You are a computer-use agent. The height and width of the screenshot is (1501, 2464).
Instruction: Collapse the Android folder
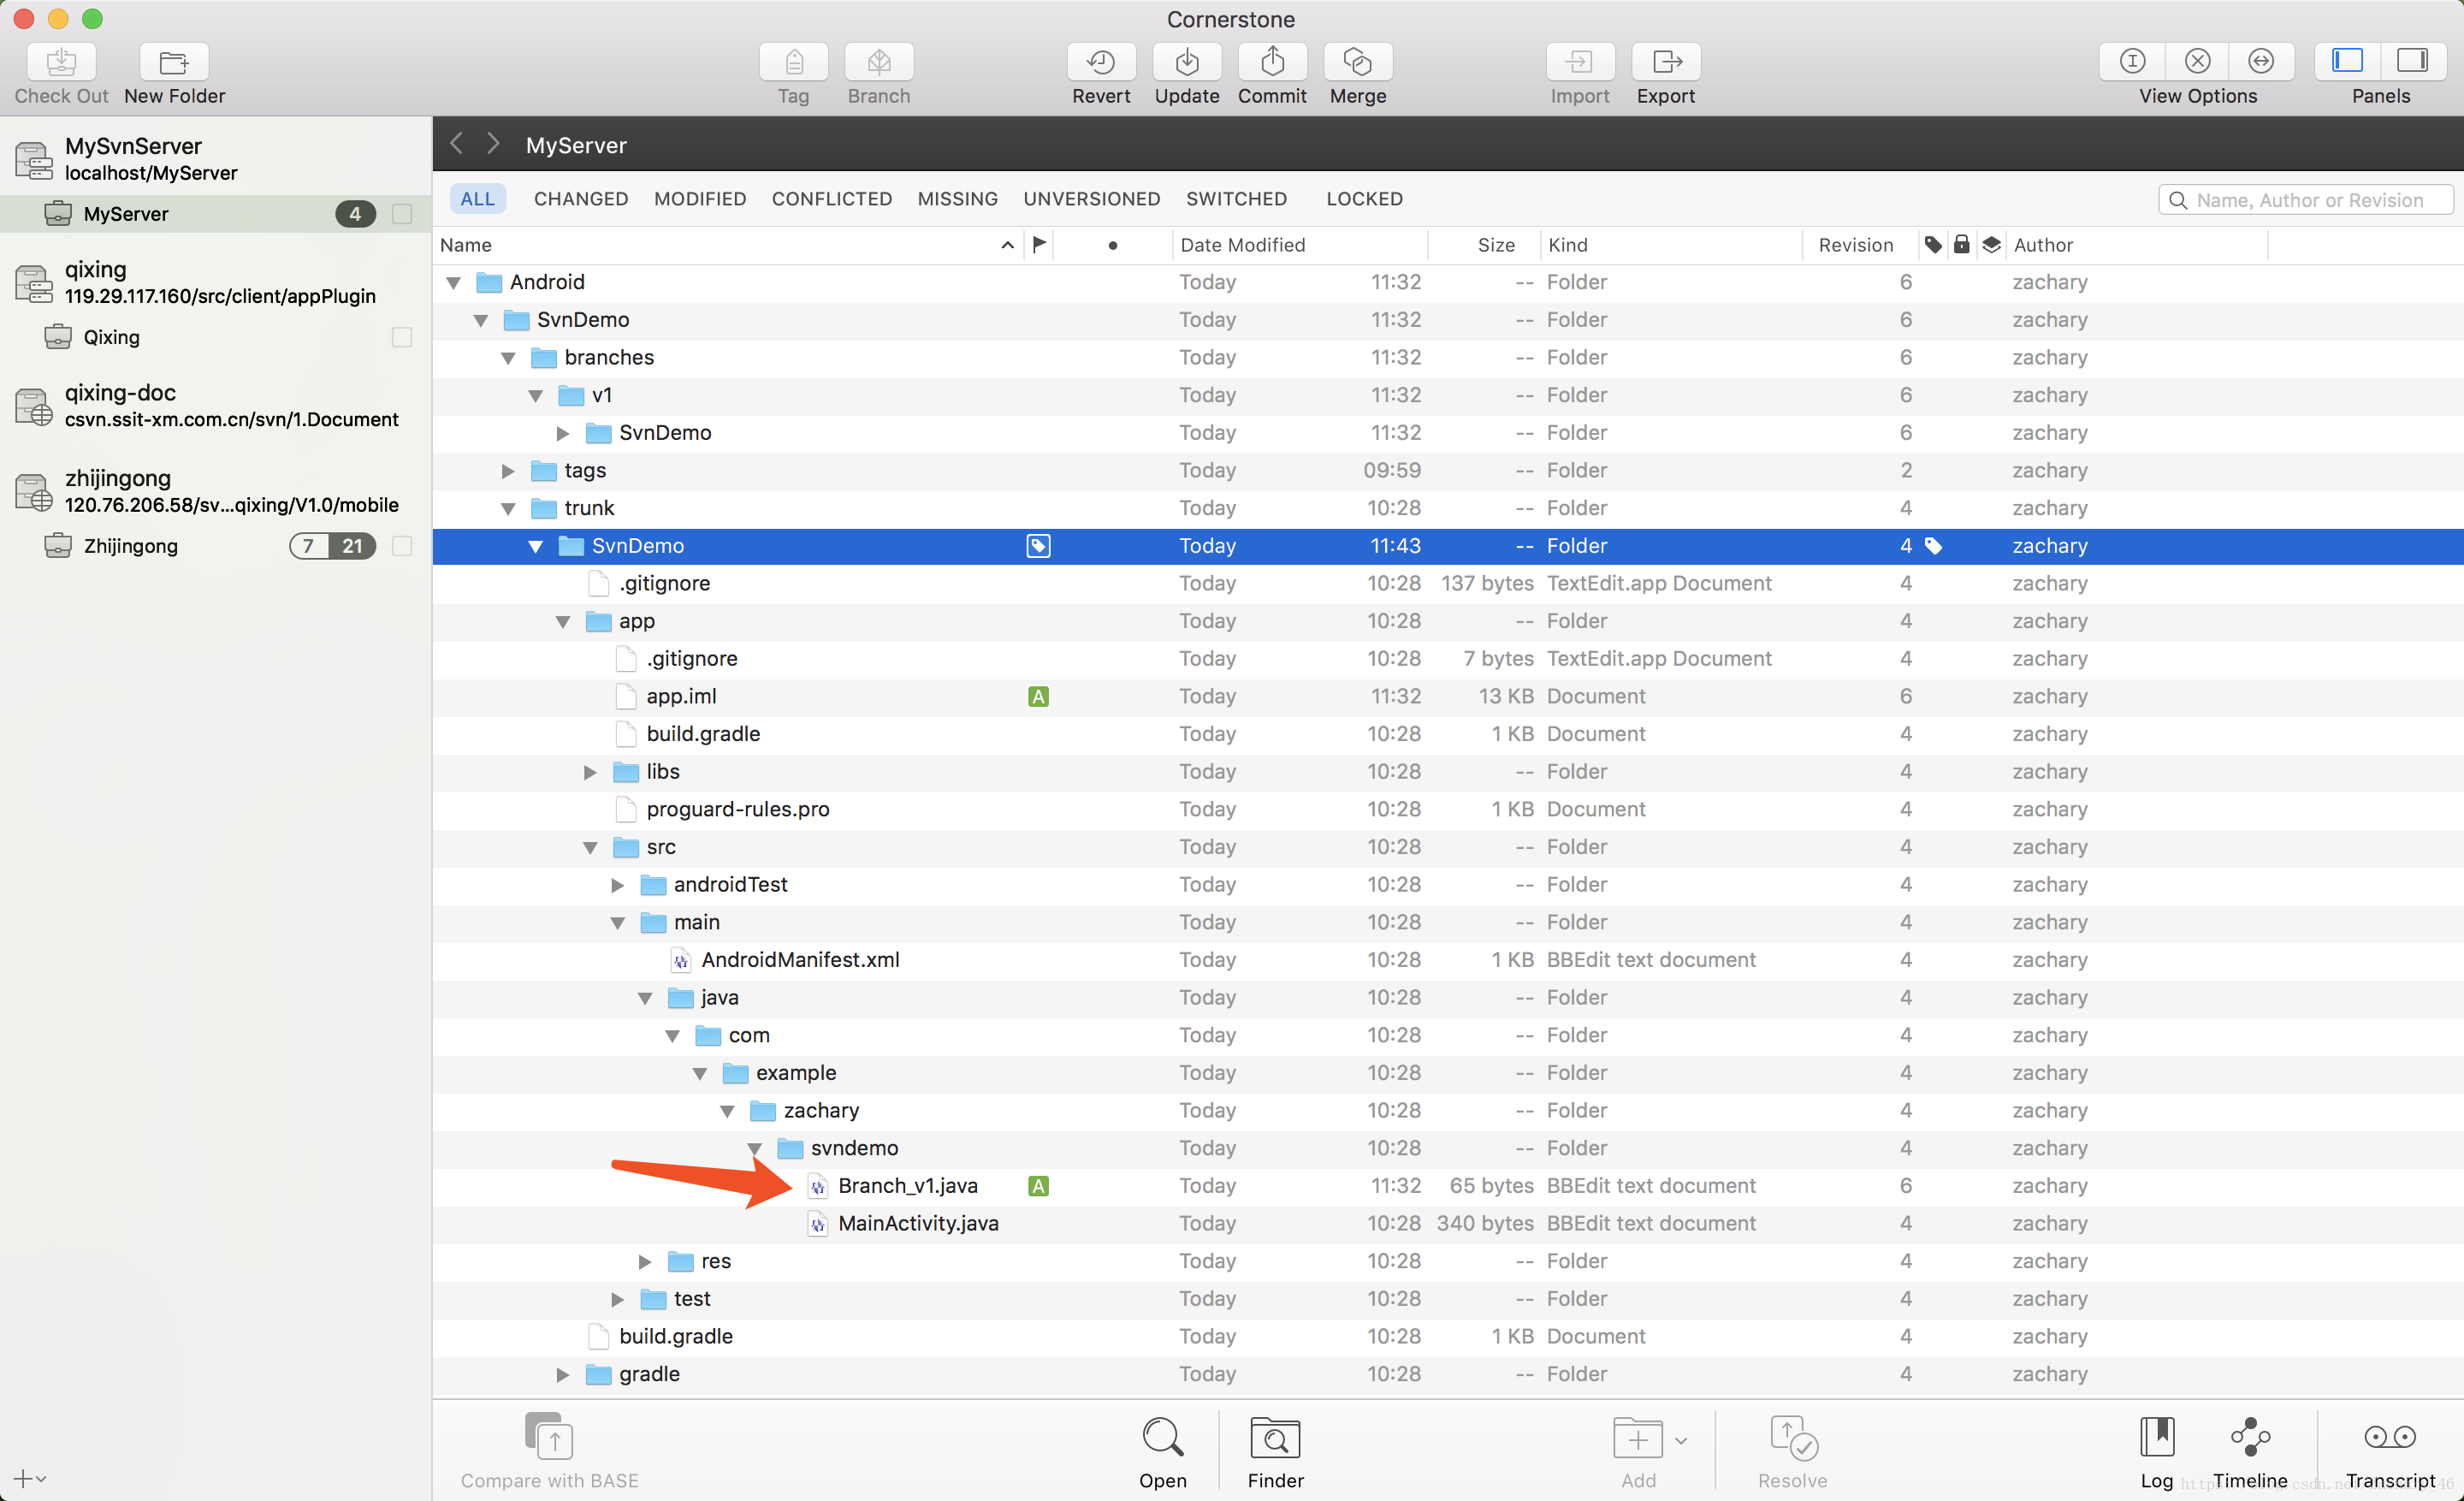(454, 283)
